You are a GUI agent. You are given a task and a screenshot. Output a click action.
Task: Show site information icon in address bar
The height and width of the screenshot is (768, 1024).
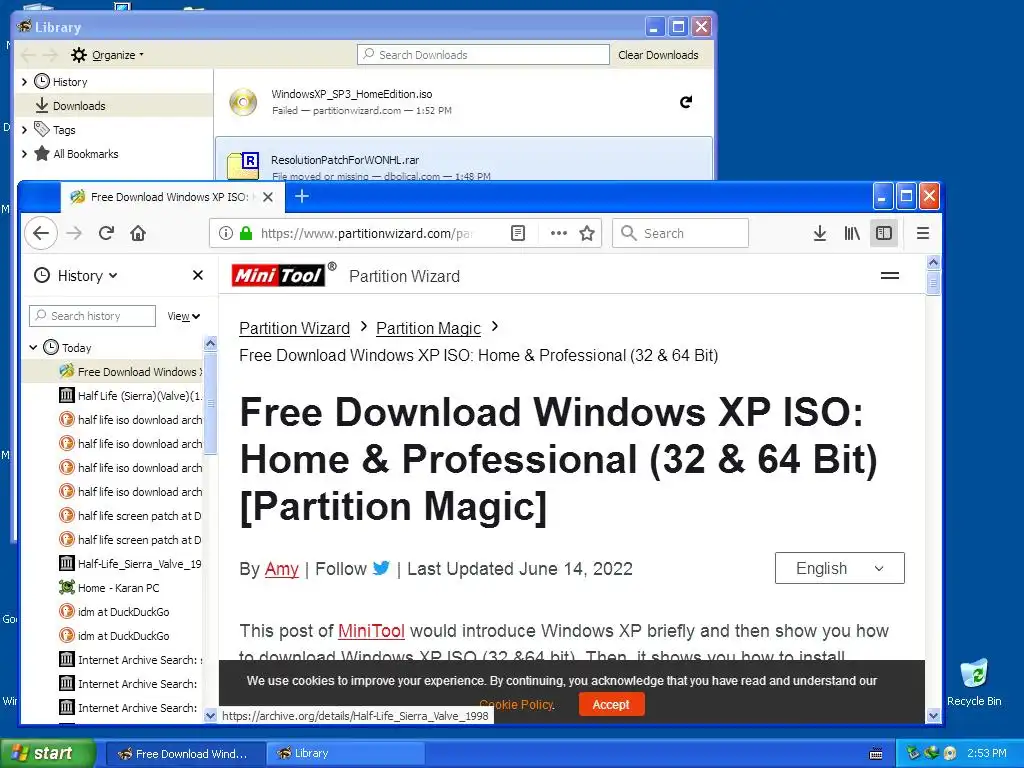pyautogui.click(x=225, y=233)
